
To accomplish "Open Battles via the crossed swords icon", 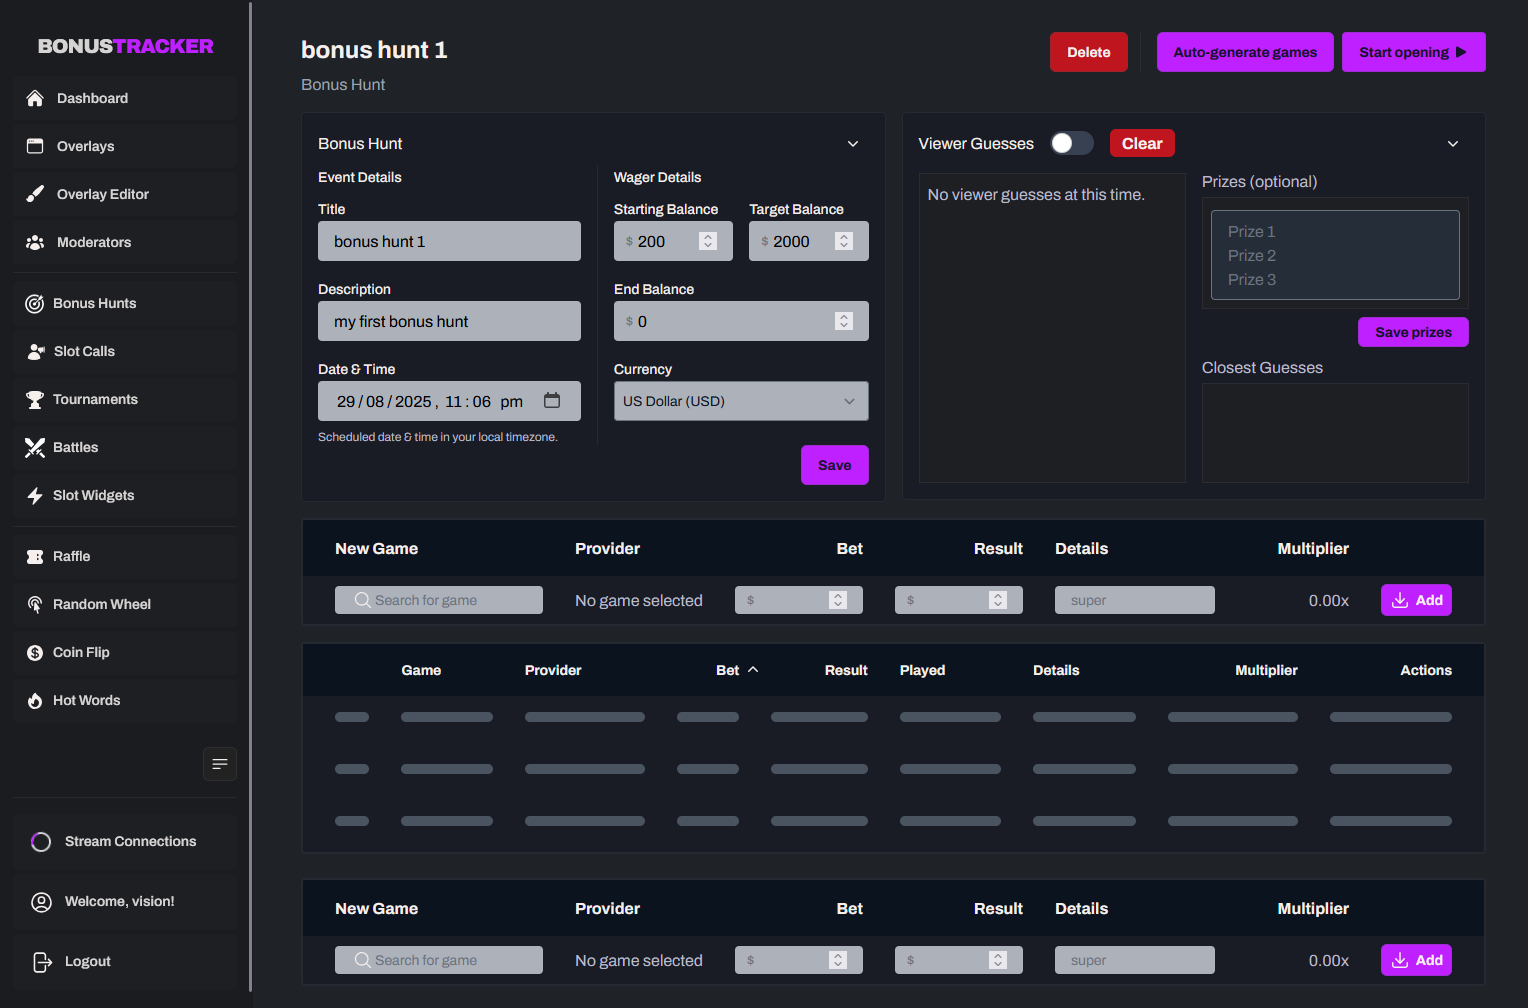I will pyautogui.click(x=35, y=447).
